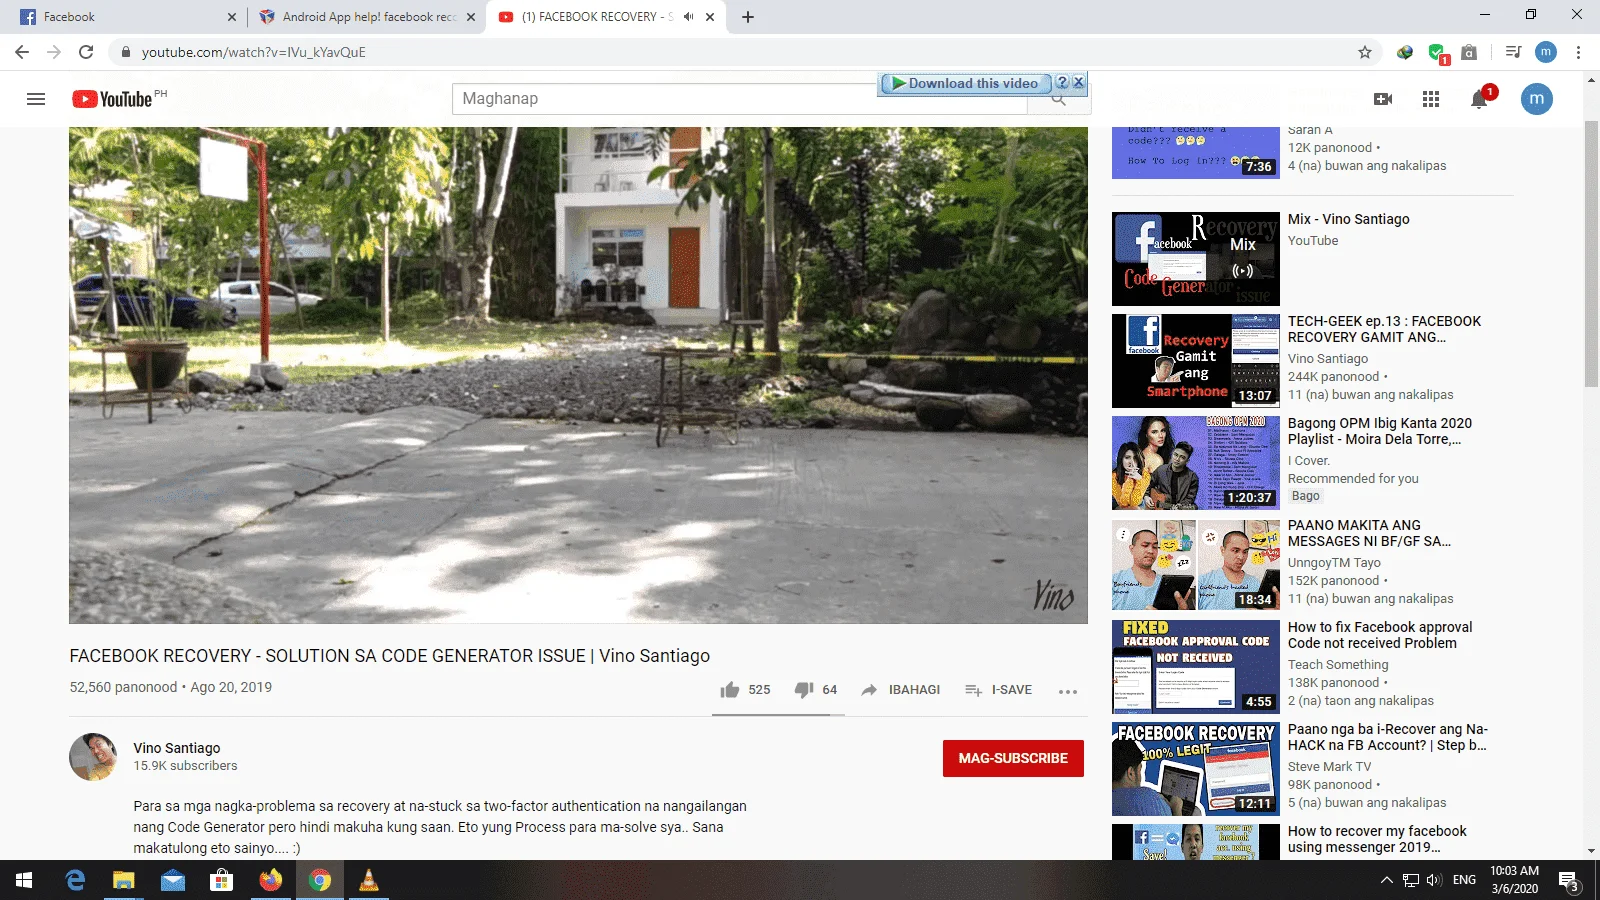Click the IBAHAGI share label
This screenshot has width=1600, height=900.
[x=914, y=690]
